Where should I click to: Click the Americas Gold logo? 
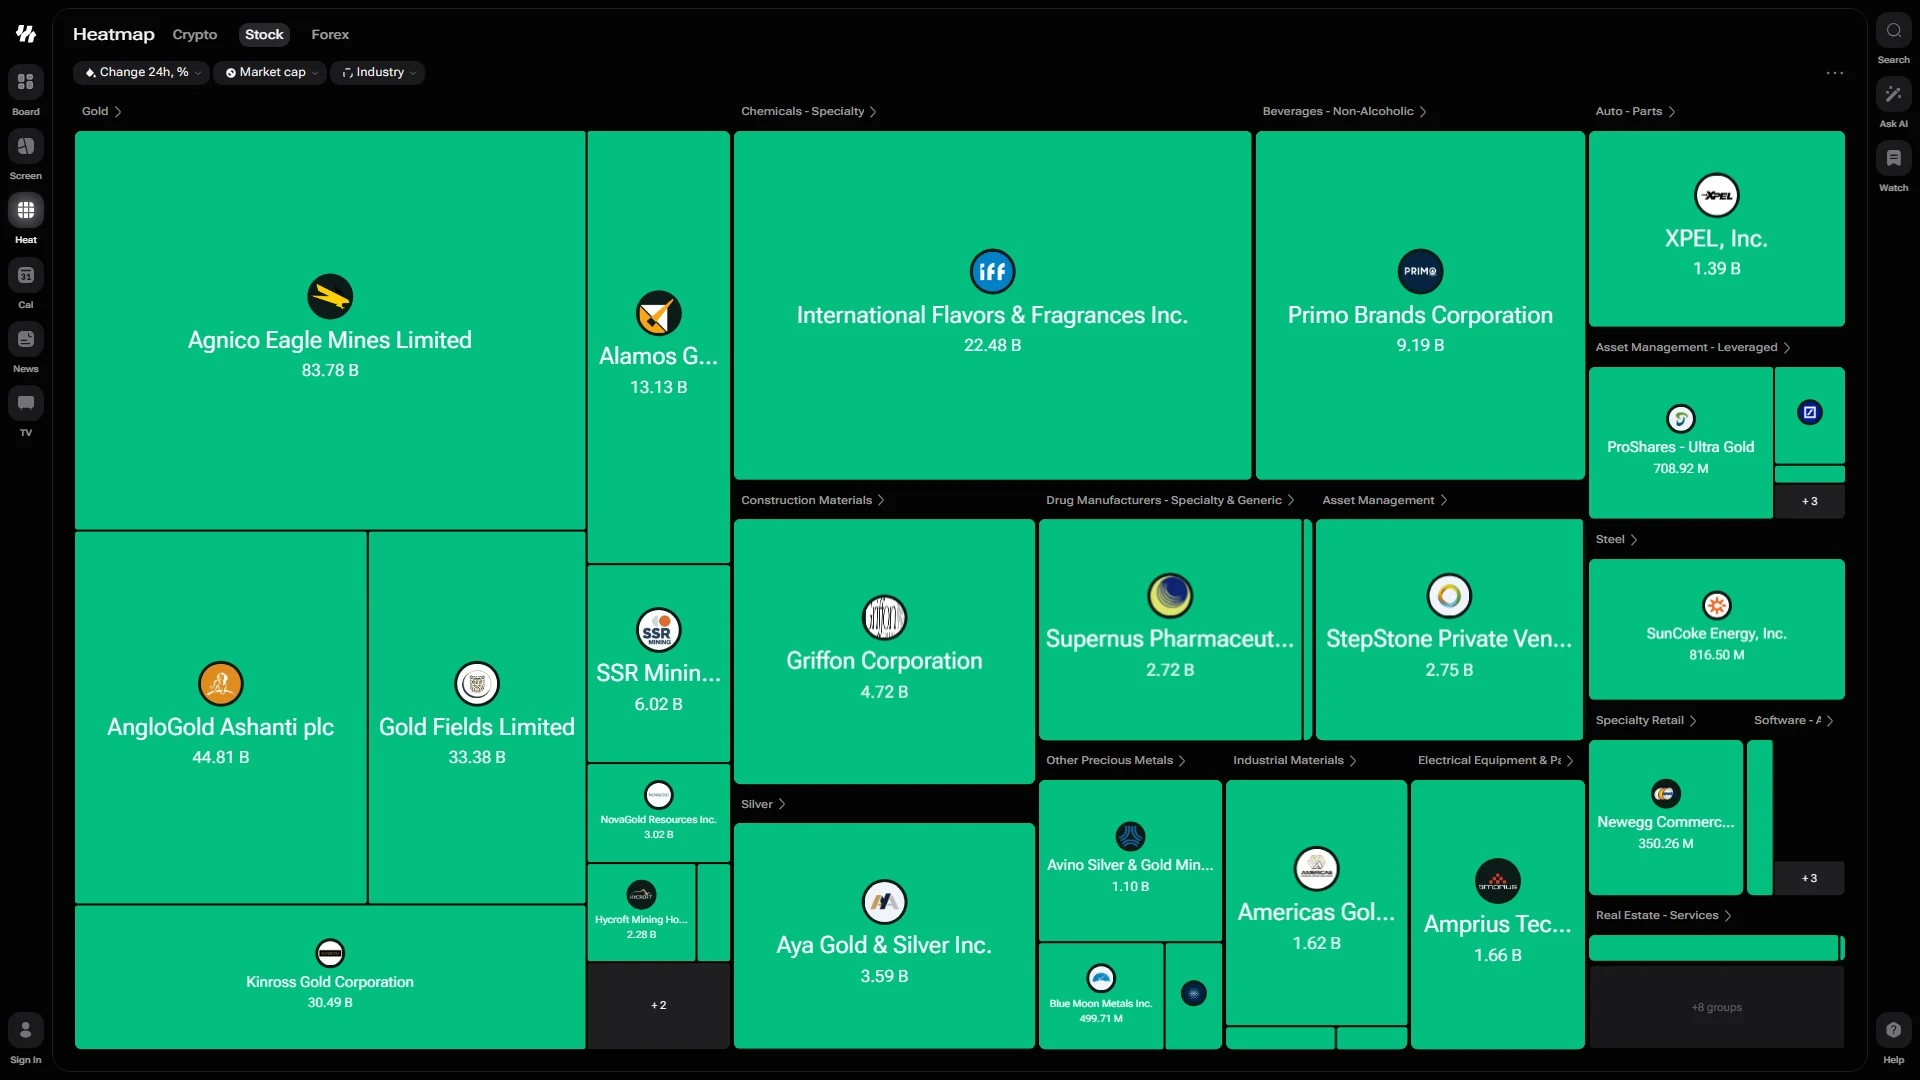[1317, 869]
